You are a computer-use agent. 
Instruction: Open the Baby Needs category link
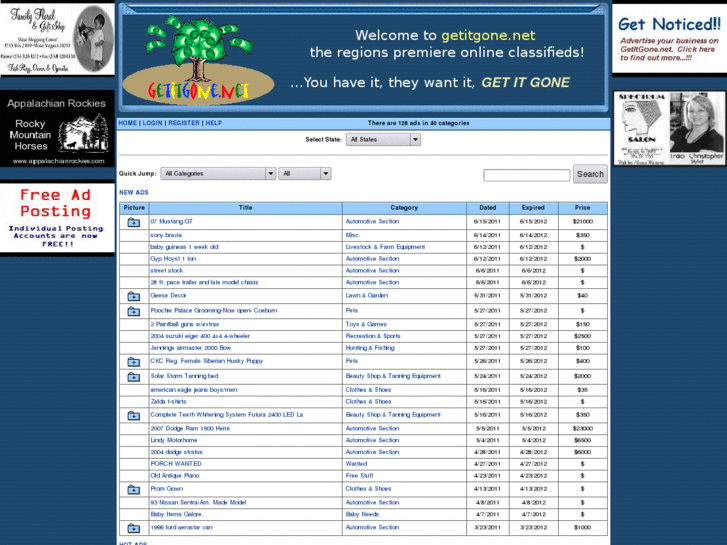tap(362, 514)
